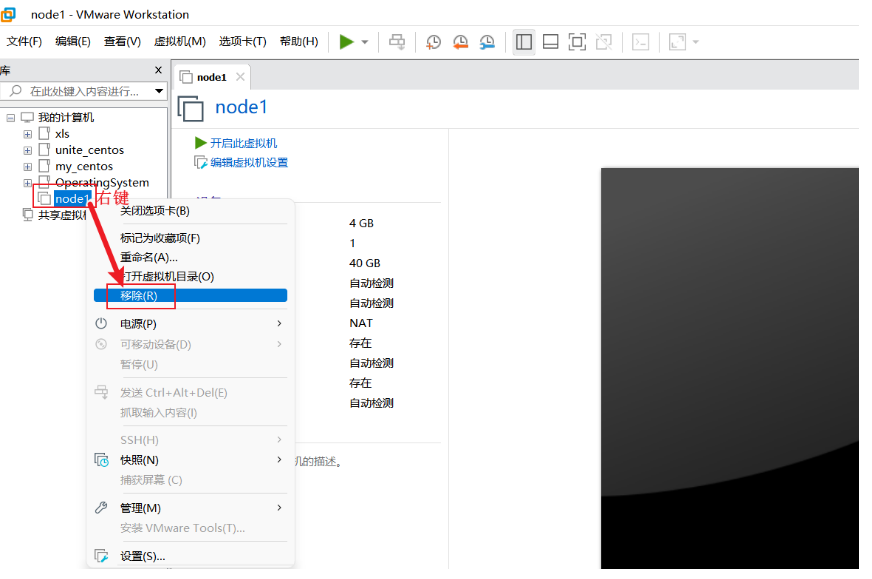The height and width of the screenshot is (579, 872).
Task: Click the node1 heading VM icon
Action: pyautogui.click(x=191, y=108)
